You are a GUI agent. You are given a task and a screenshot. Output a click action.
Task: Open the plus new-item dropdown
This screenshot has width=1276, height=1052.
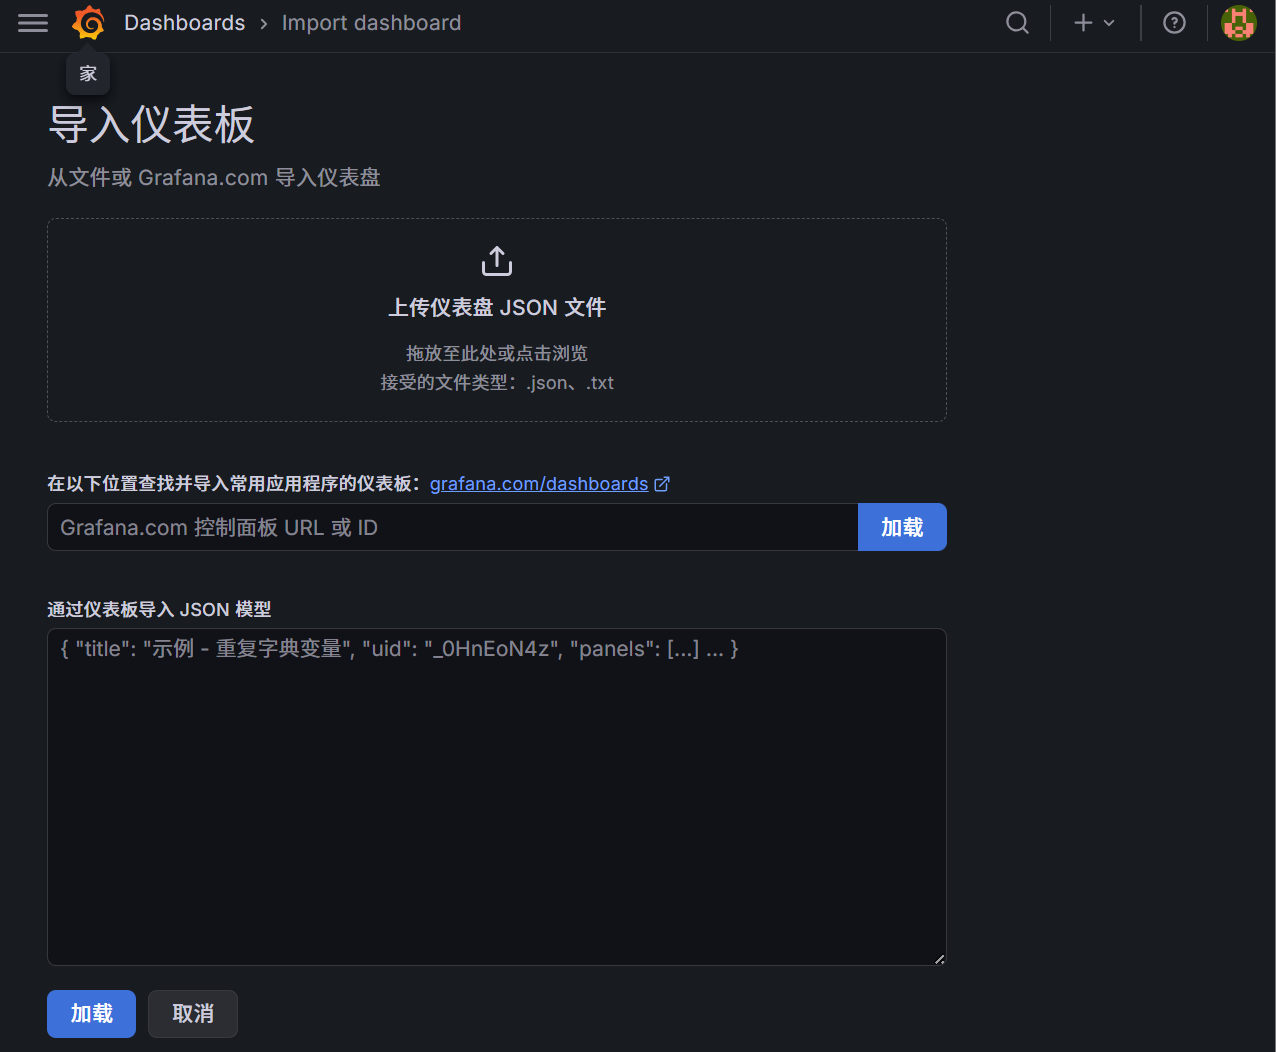(x=1094, y=23)
